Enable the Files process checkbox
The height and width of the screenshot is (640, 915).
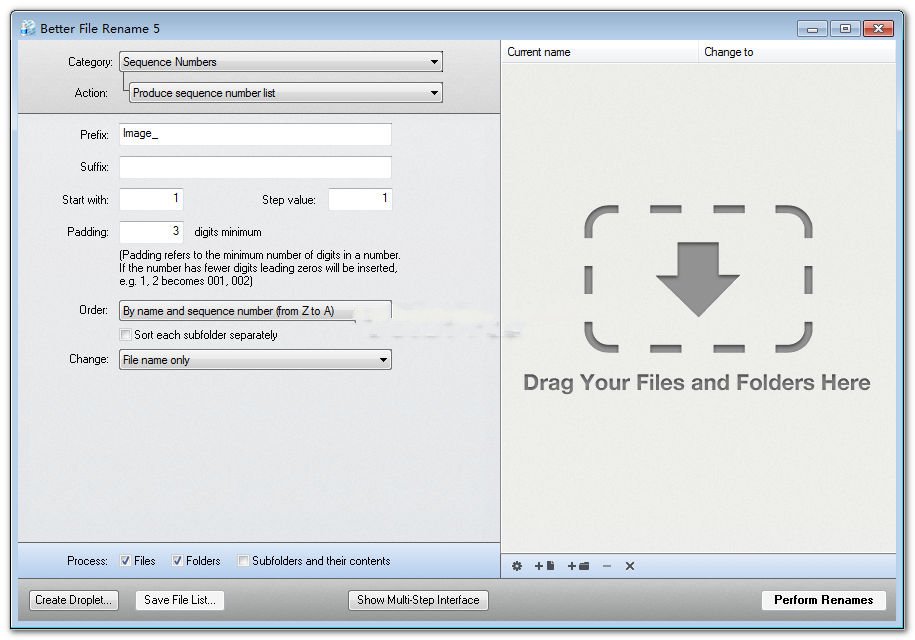pyautogui.click(x=124, y=561)
